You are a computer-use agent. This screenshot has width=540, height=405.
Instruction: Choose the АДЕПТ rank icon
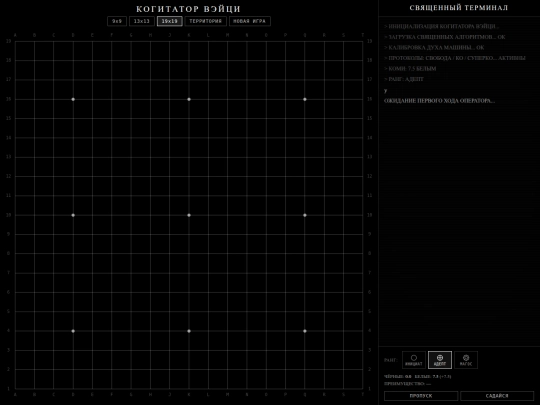[440, 360]
